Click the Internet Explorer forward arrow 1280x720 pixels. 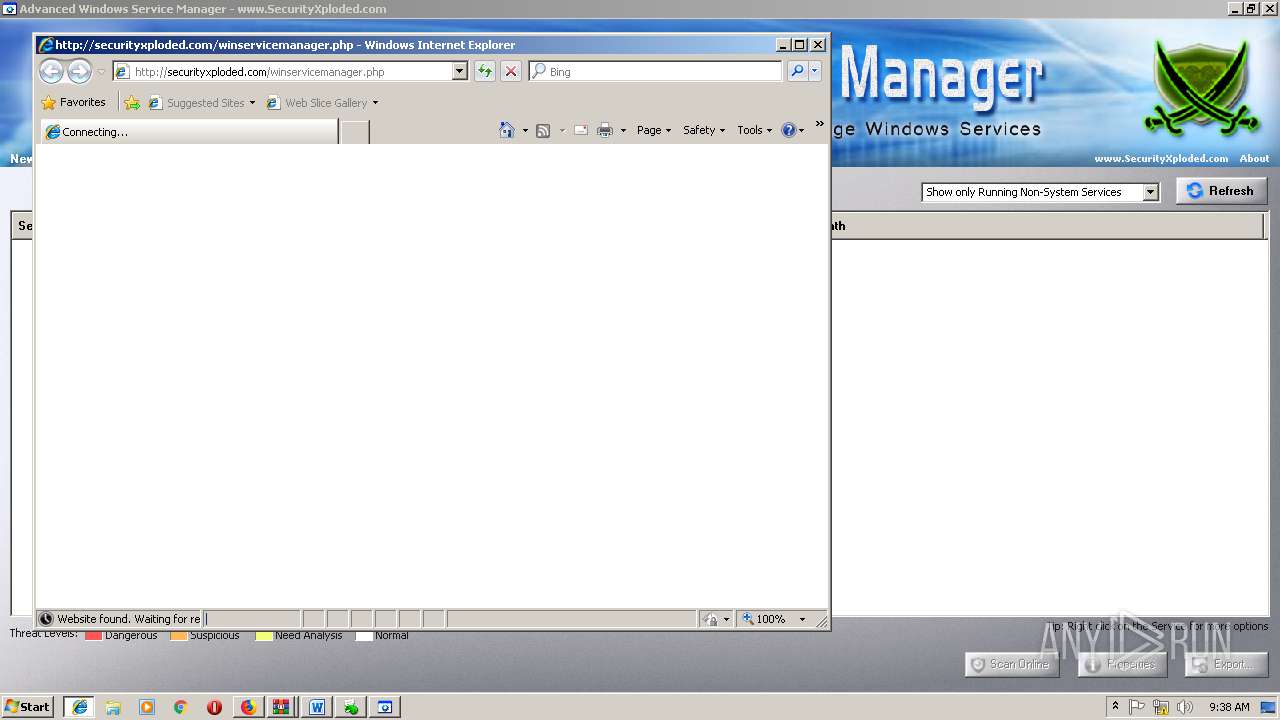[x=79, y=71]
